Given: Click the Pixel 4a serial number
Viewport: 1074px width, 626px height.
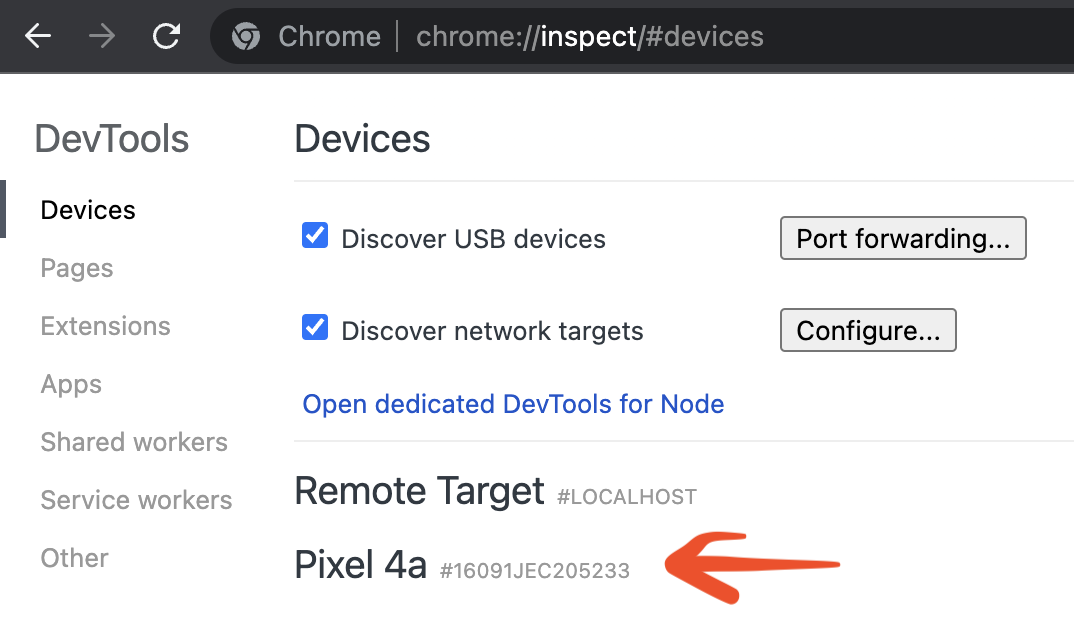Looking at the screenshot, I should pyautogui.click(x=534, y=570).
